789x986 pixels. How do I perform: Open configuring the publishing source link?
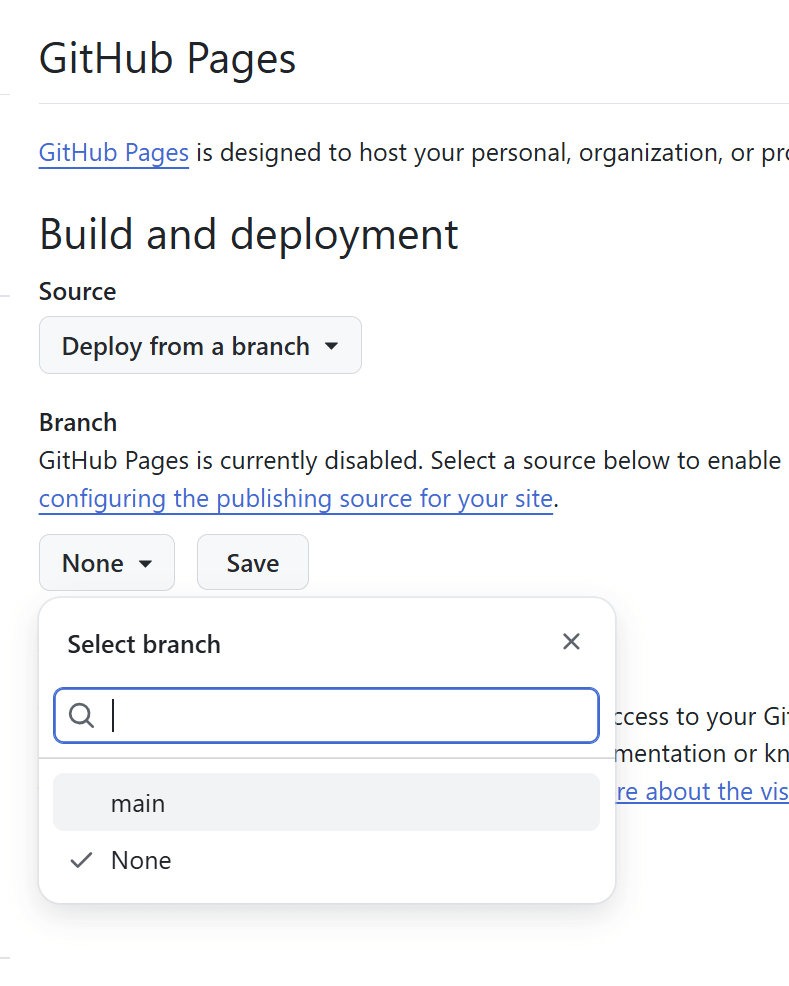point(295,499)
